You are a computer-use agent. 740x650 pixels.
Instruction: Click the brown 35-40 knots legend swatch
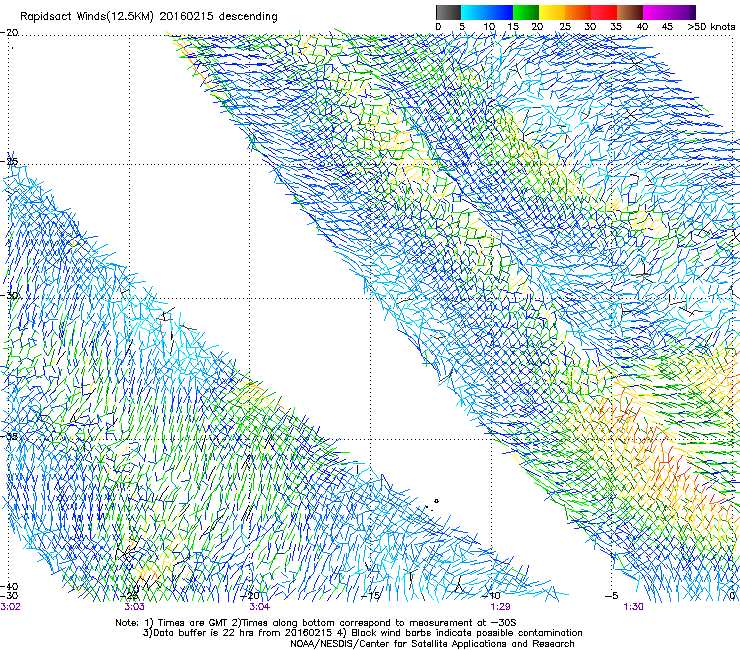tap(630, 12)
